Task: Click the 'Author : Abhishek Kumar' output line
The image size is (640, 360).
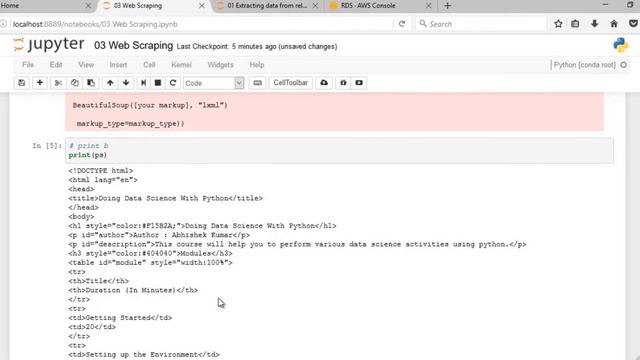Action: coord(159,235)
